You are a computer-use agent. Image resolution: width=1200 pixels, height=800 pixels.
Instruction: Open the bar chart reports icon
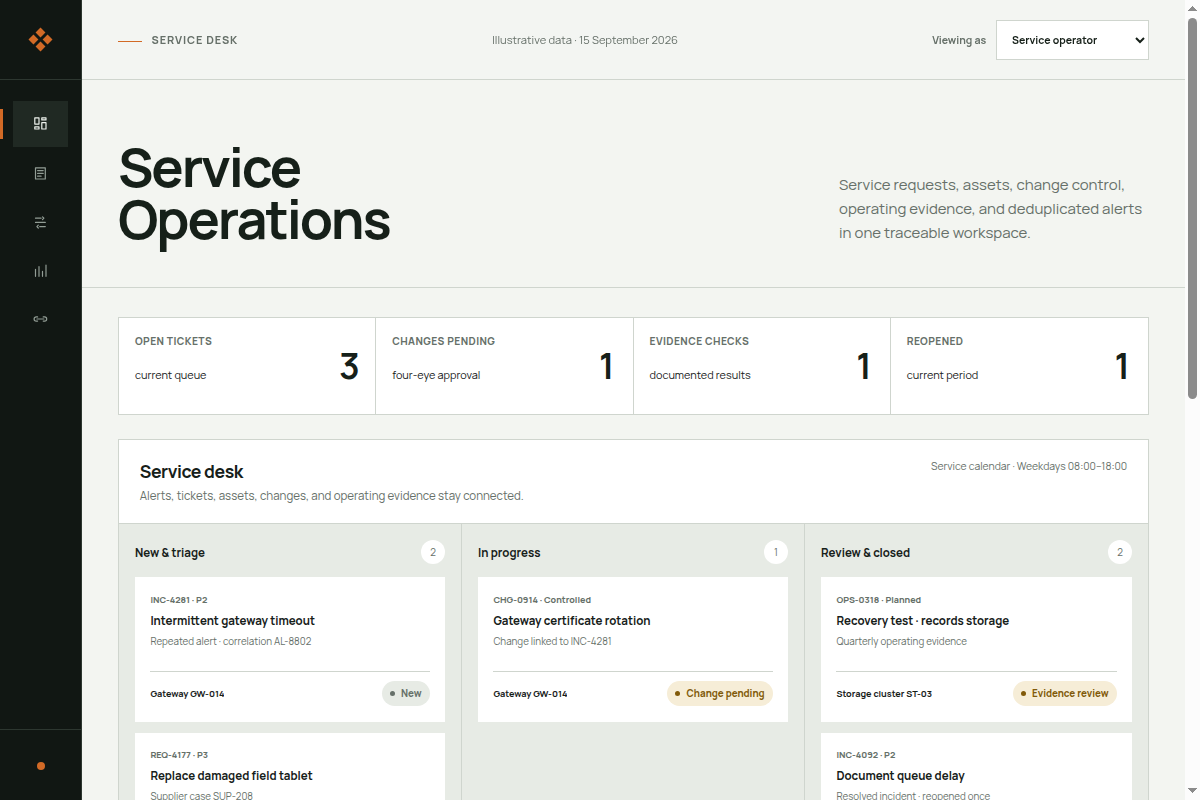tap(40, 271)
